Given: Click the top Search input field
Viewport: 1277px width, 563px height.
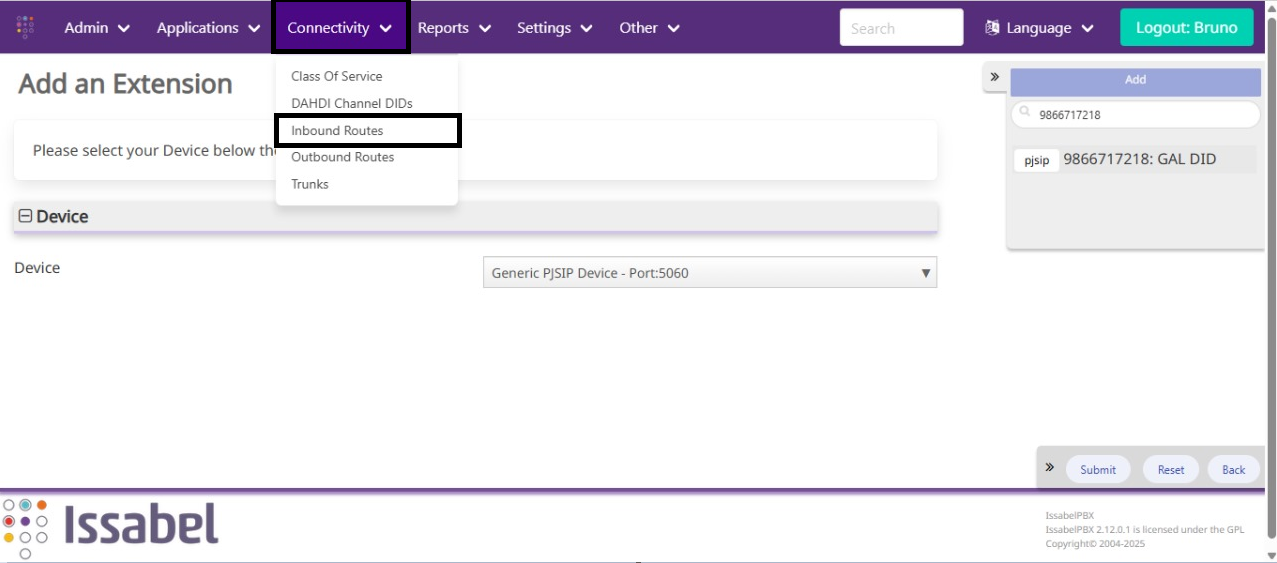Looking at the screenshot, I should point(900,28).
